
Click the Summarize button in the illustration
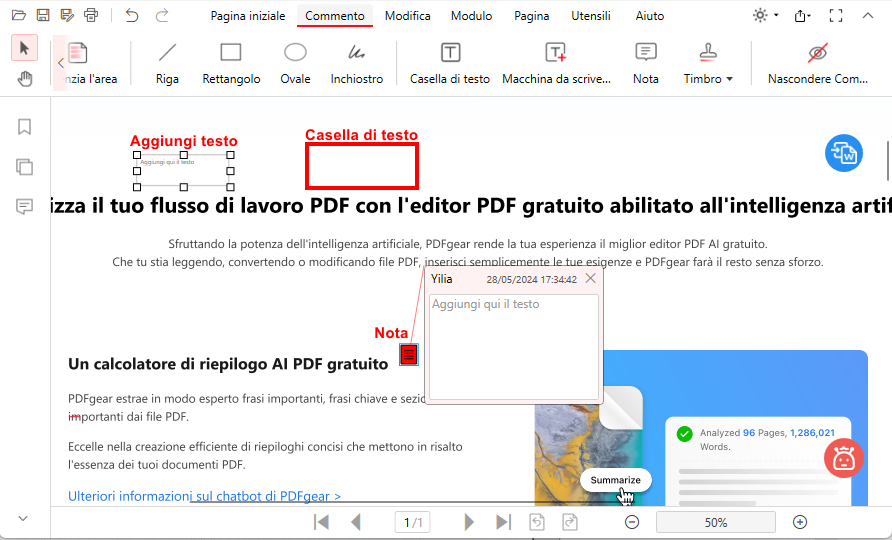point(616,480)
